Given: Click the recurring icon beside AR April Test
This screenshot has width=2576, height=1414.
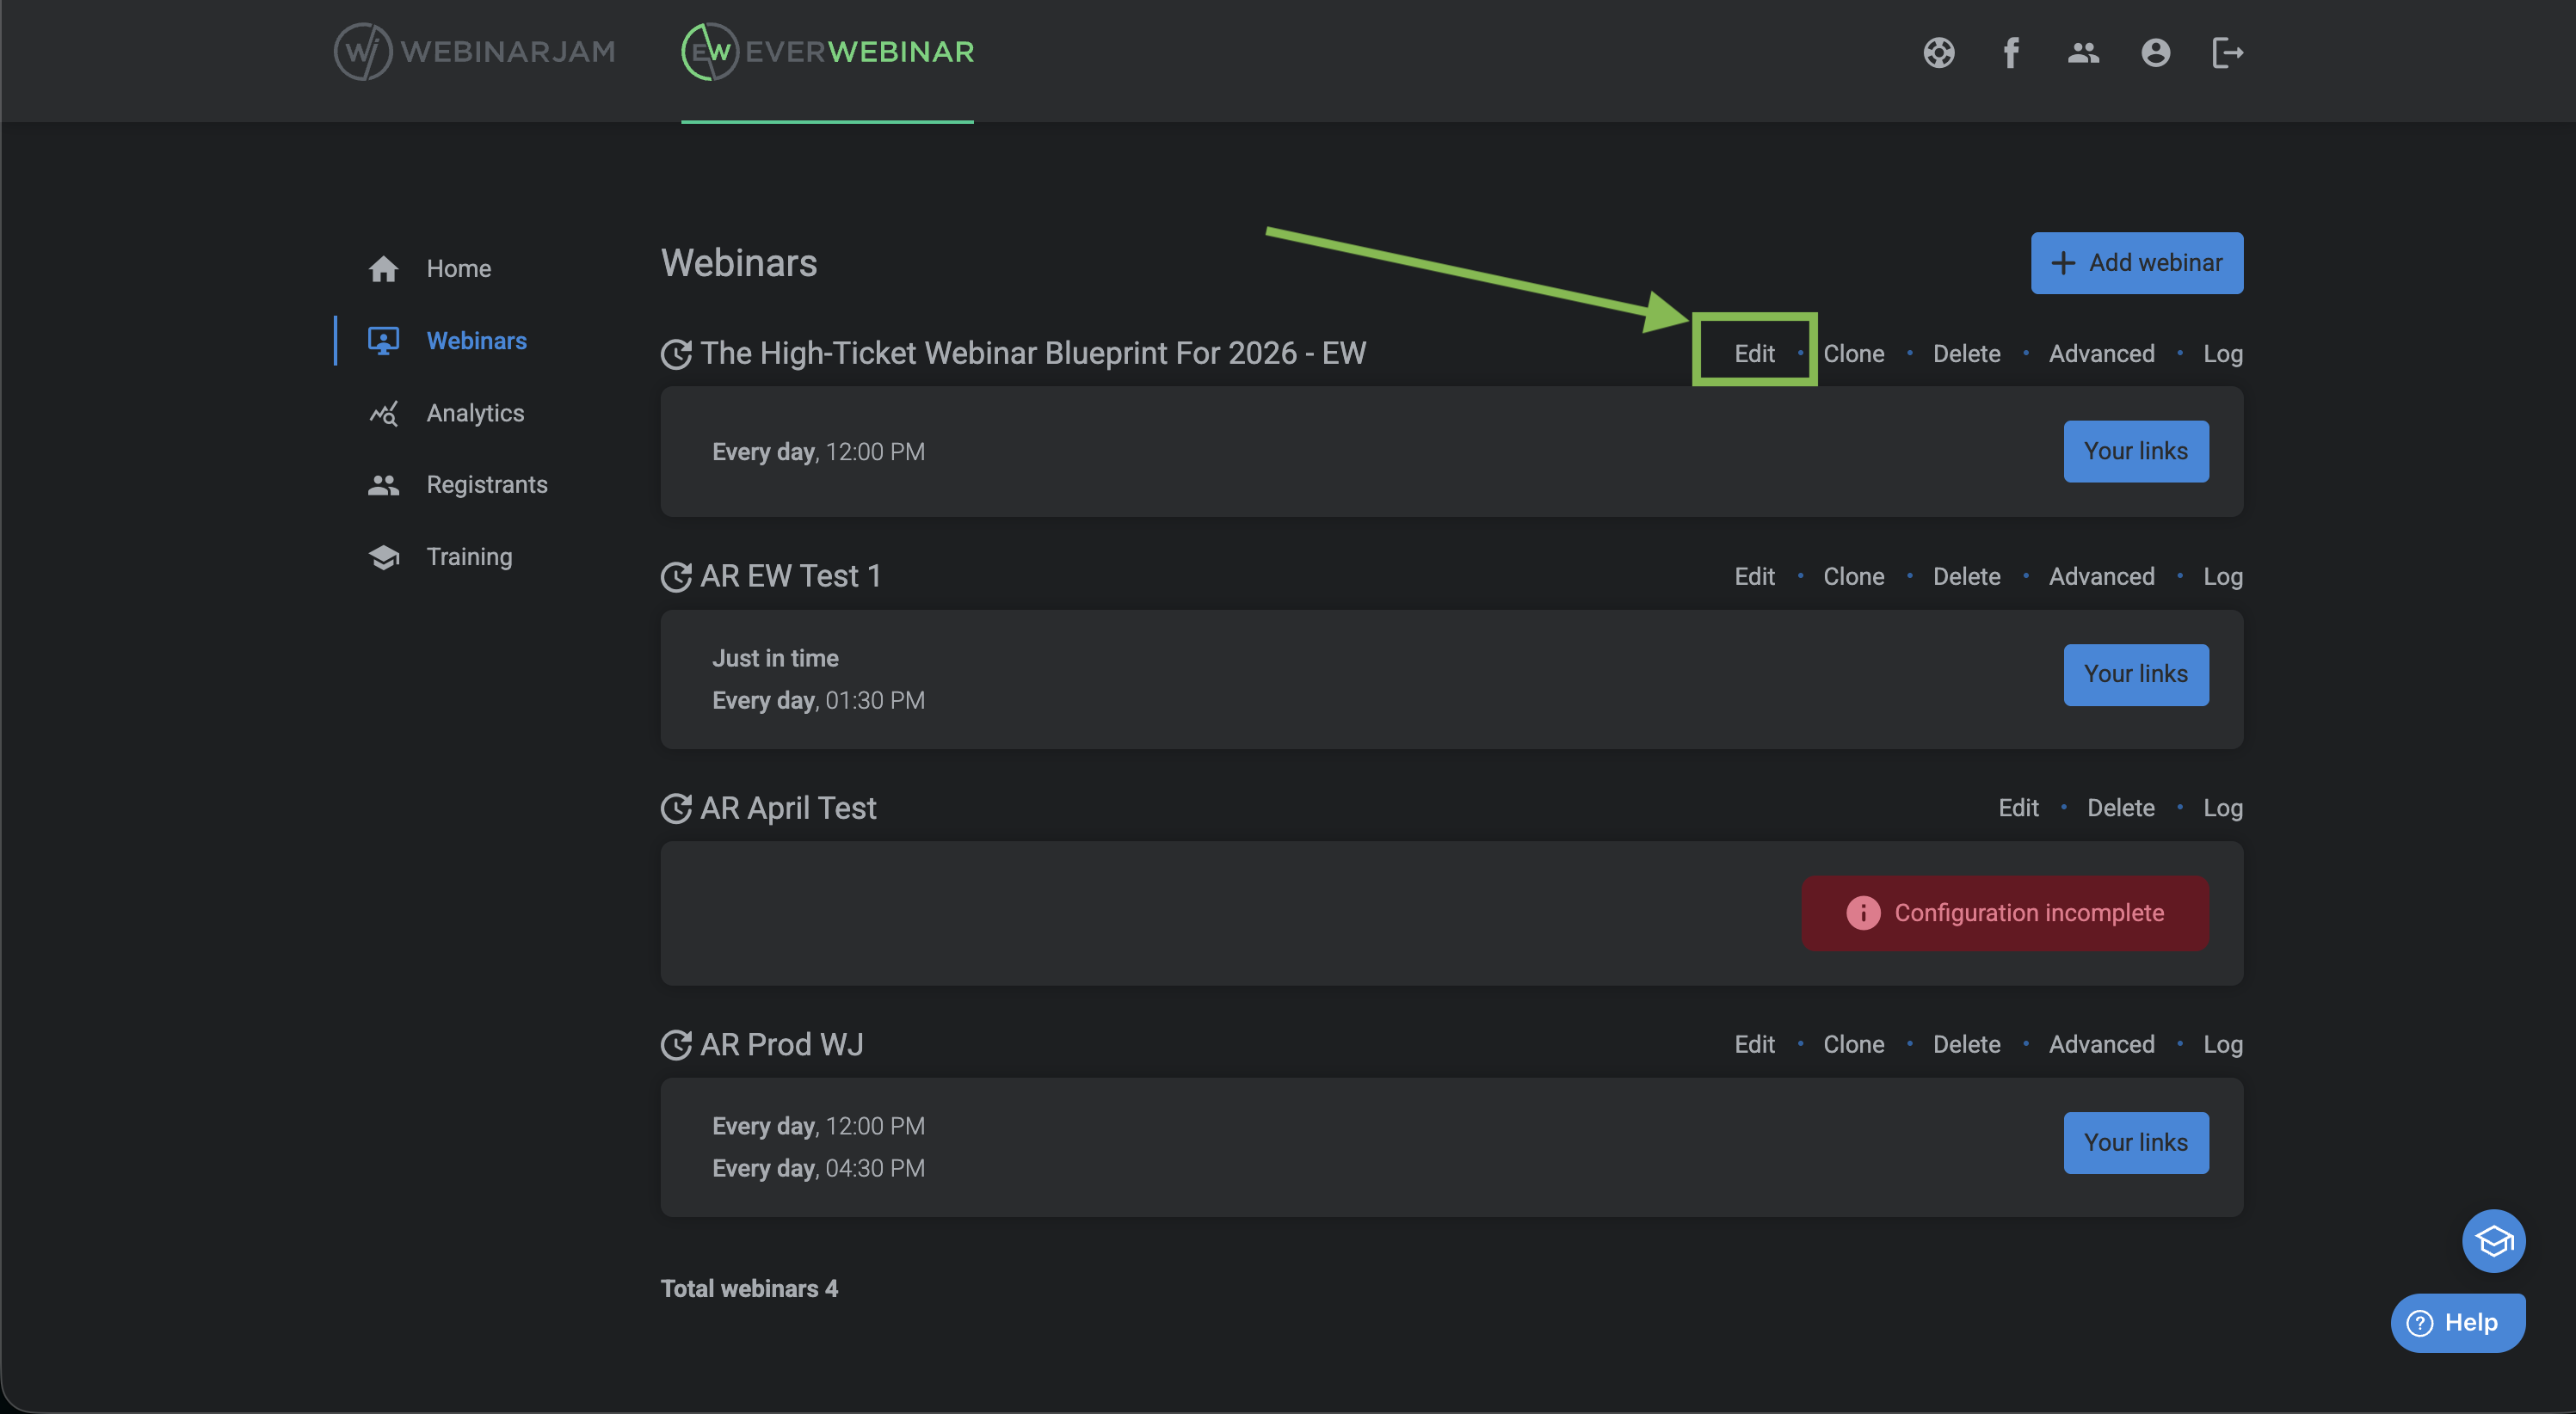Looking at the screenshot, I should (x=676, y=809).
